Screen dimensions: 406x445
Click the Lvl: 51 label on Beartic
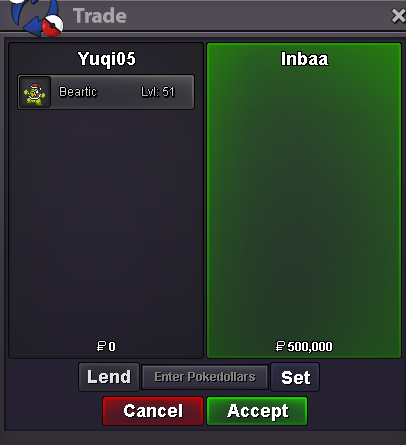(158, 92)
